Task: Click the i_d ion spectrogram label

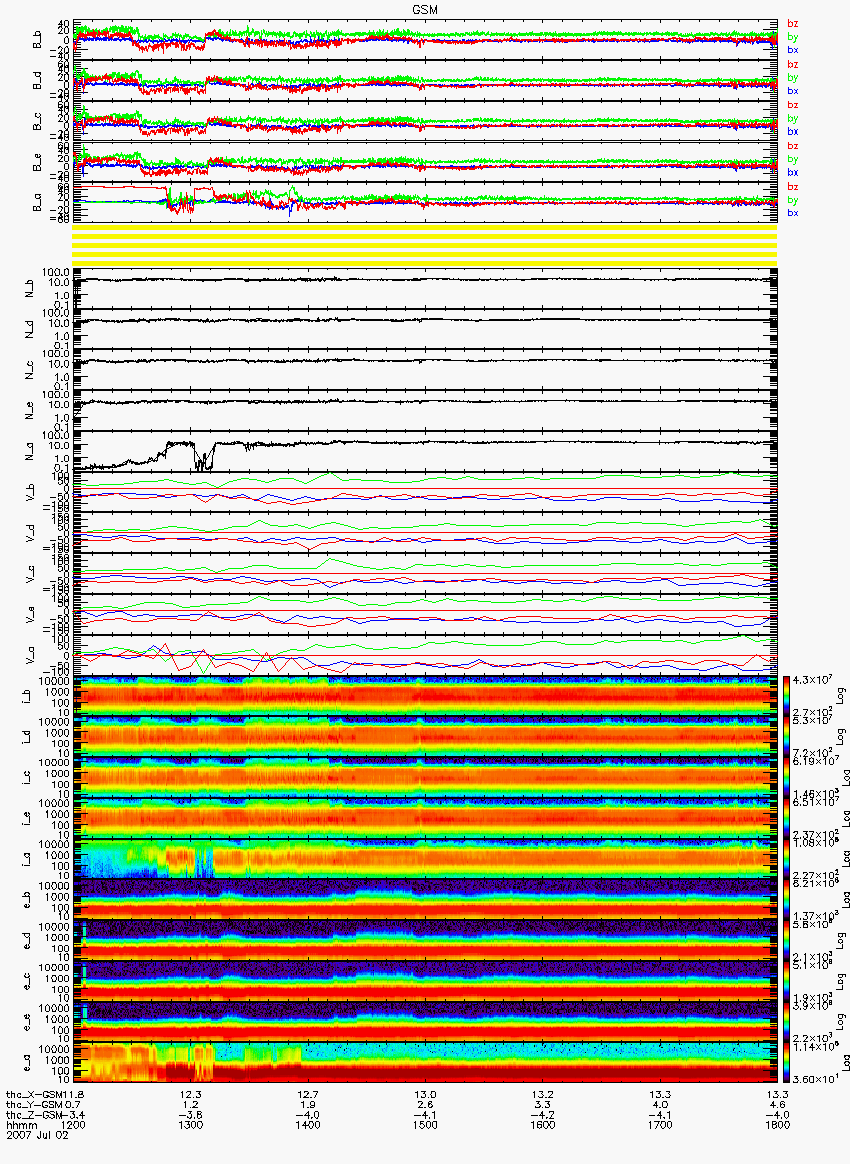Action: click(x=27, y=738)
